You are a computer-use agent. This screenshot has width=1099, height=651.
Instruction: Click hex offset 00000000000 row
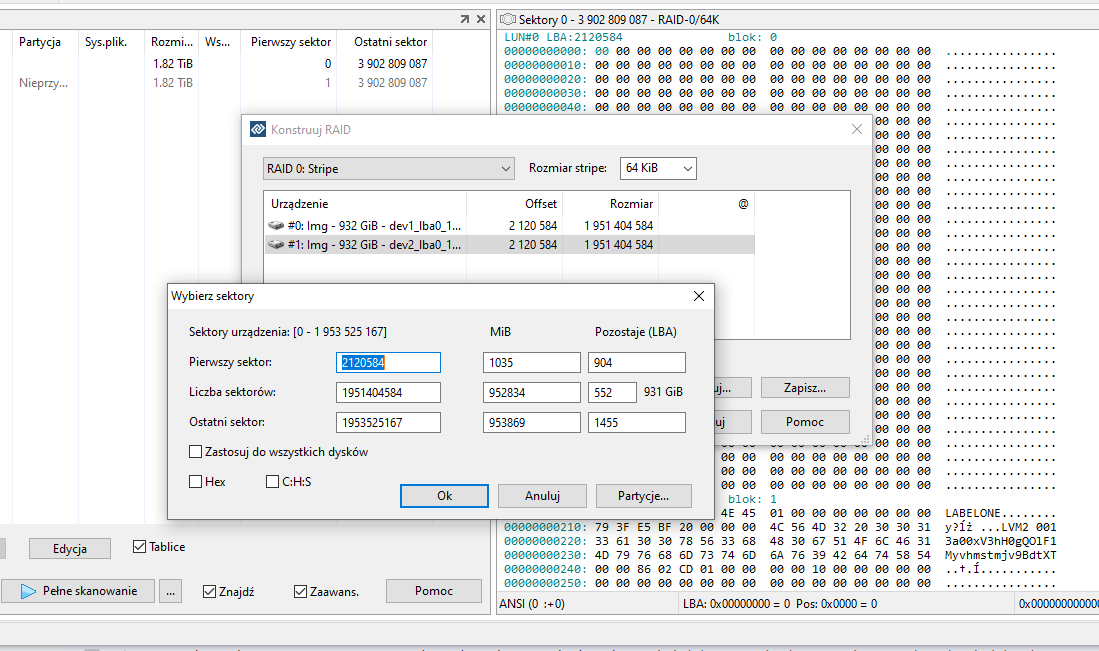tap(780, 51)
